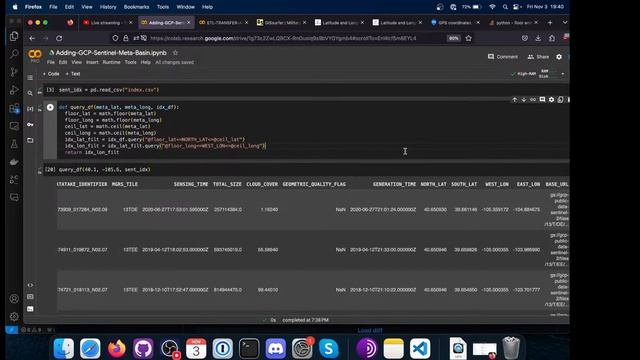The height and width of the screenshot is (360, 640).
Task: Go back in Firefox
Action: [x=32, y=38]
